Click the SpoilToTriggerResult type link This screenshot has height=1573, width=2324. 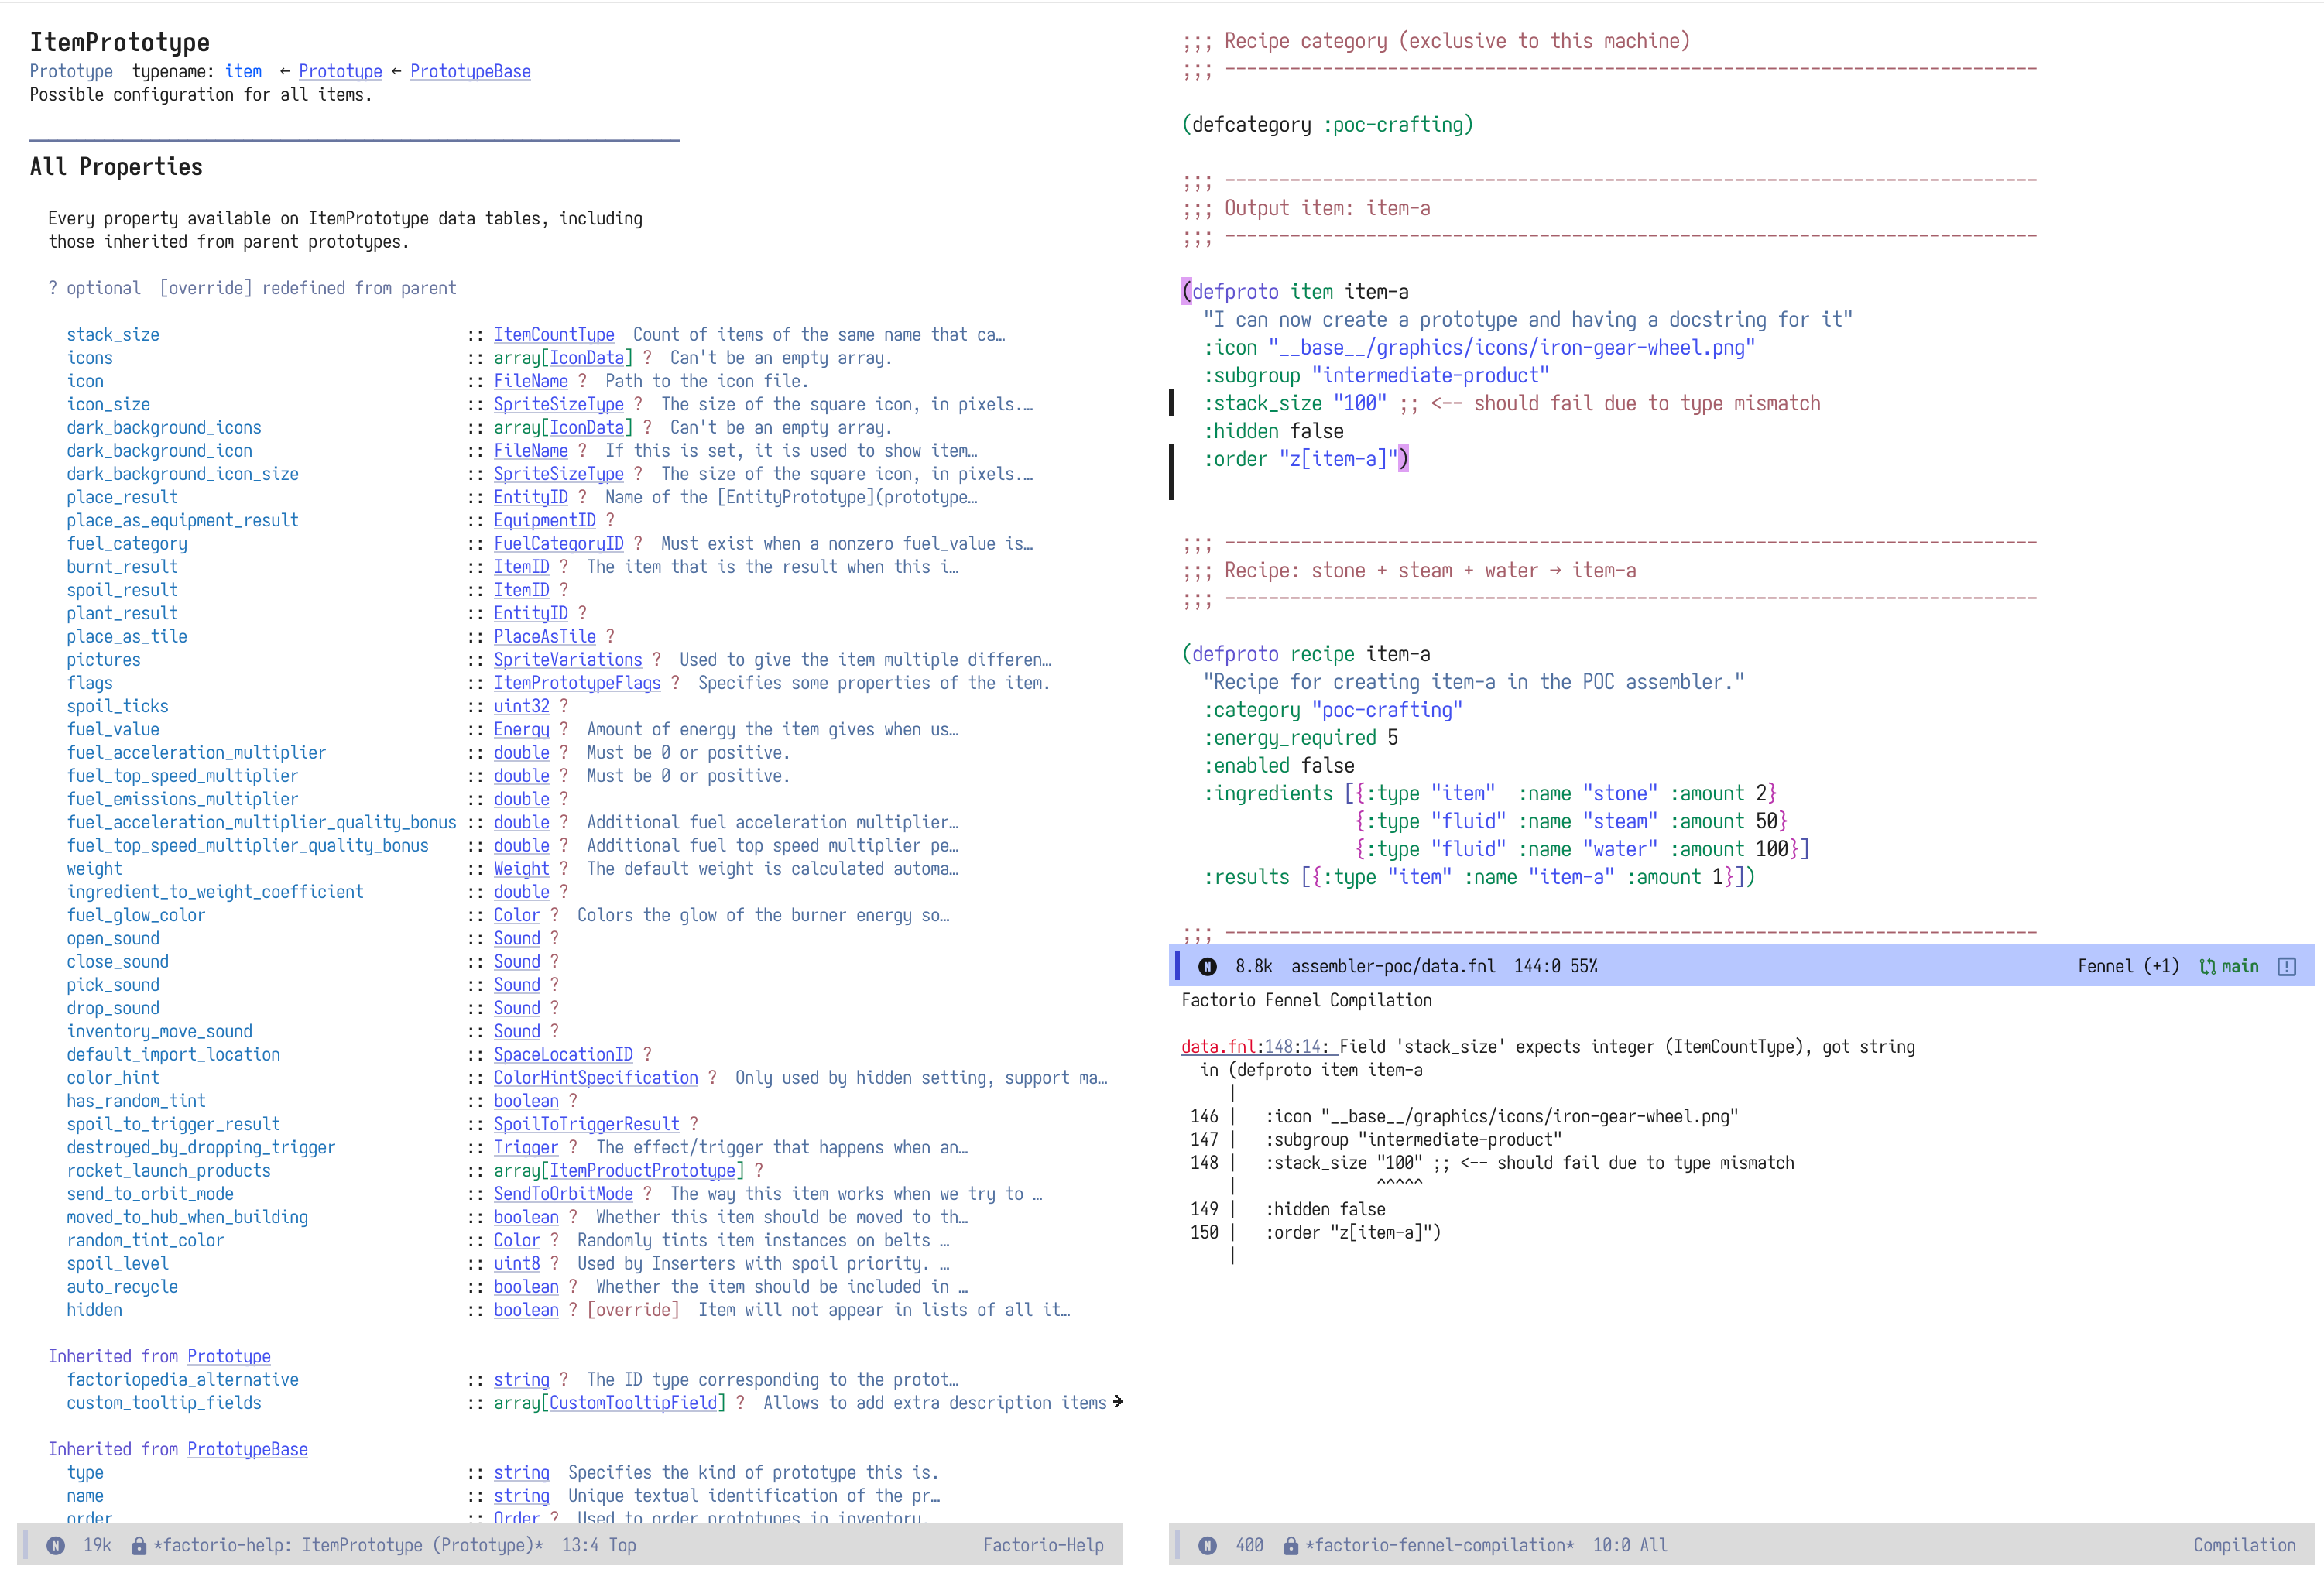click(x=586, y=1124)
